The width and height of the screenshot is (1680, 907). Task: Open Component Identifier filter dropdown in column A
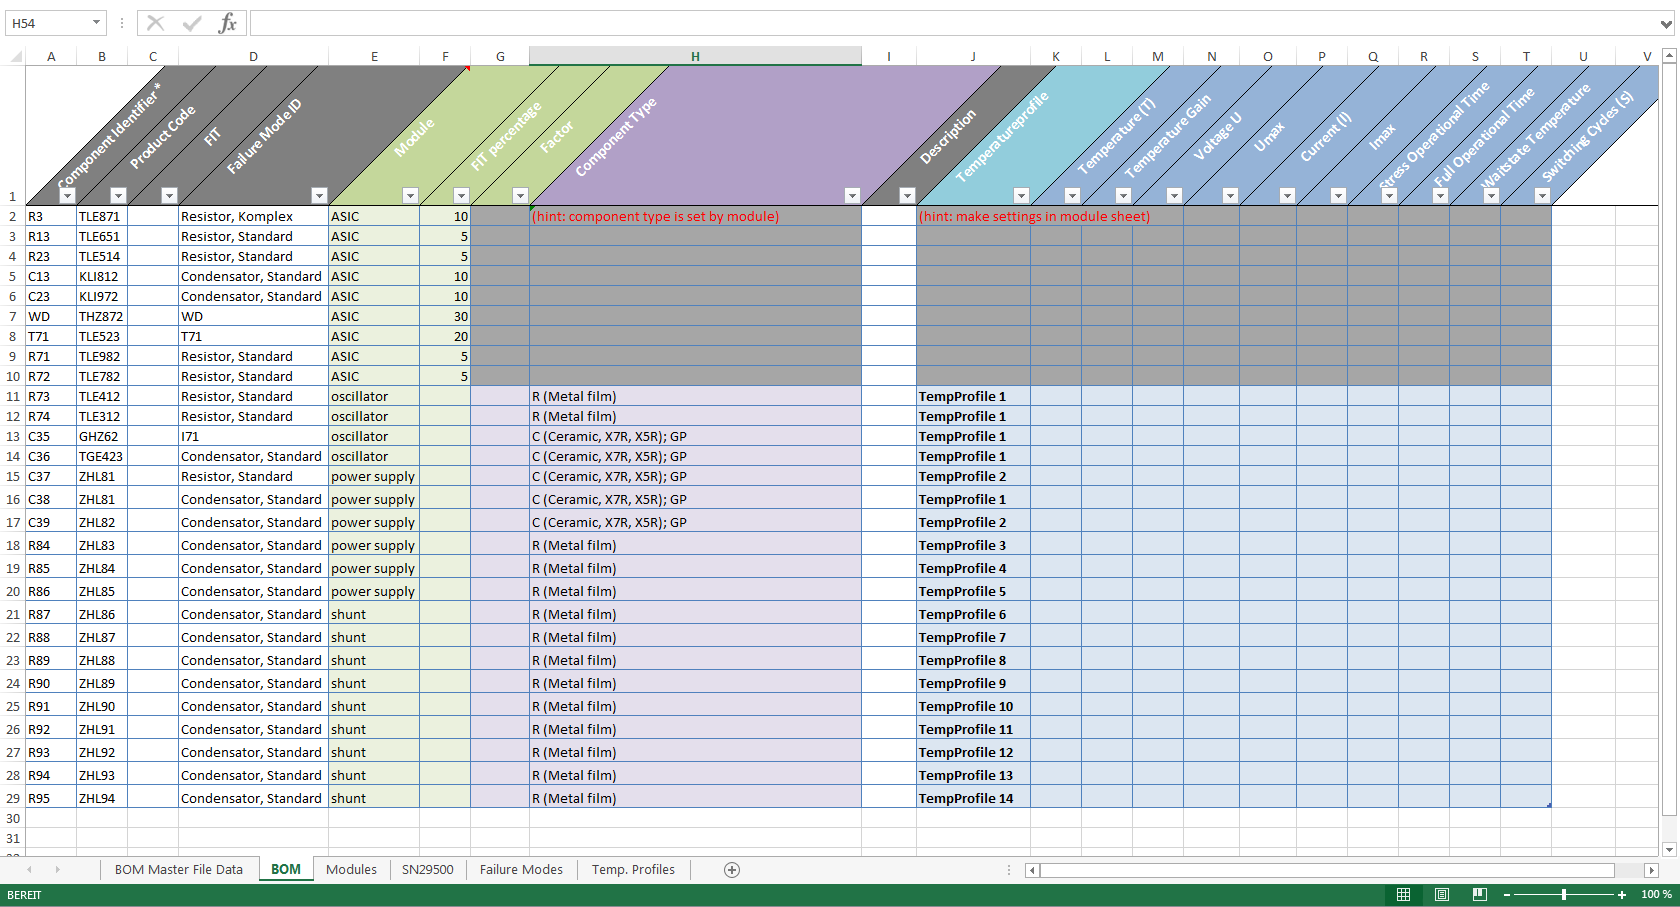[x=67, y=196]
